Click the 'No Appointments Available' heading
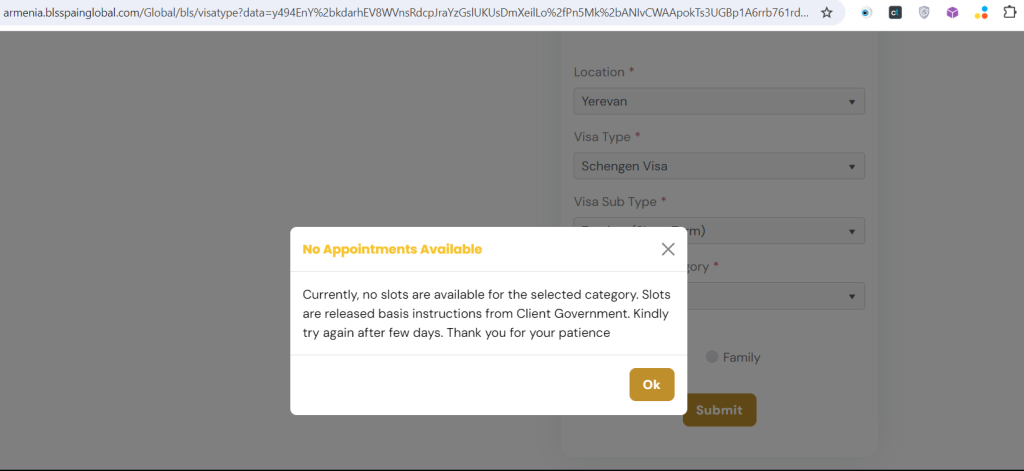This screenshot has height=471, width=1024. (x=392, y=249)
